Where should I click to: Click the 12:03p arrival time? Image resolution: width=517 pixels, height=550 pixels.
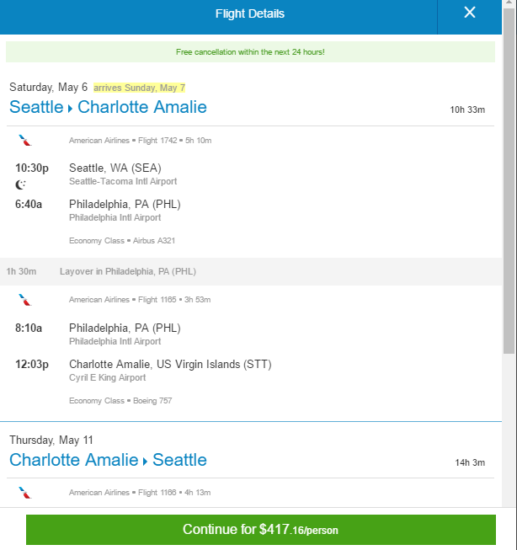pyautogui.click(x=32, y=364)
